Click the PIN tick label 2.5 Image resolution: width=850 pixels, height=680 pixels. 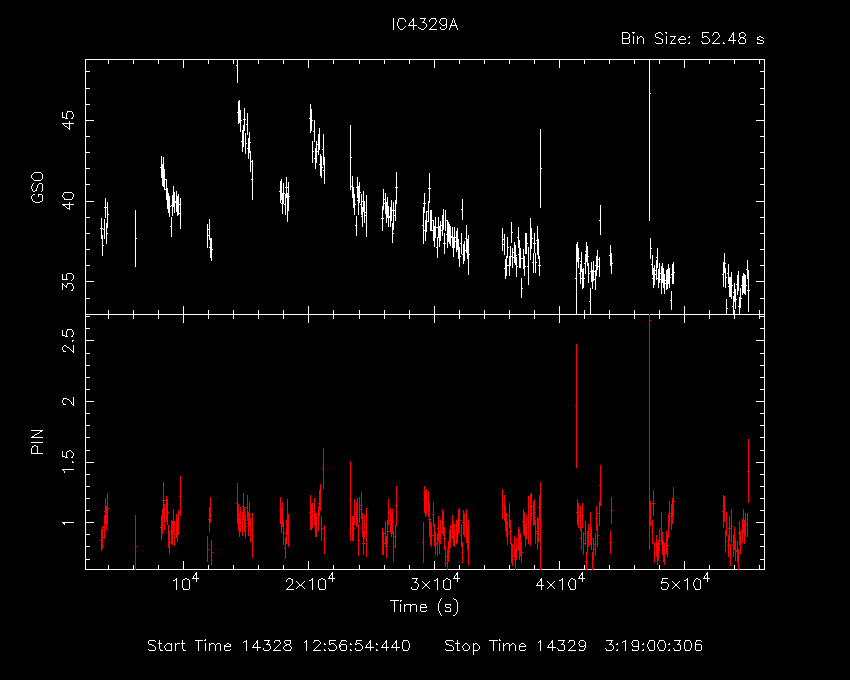tap(69, 341)
